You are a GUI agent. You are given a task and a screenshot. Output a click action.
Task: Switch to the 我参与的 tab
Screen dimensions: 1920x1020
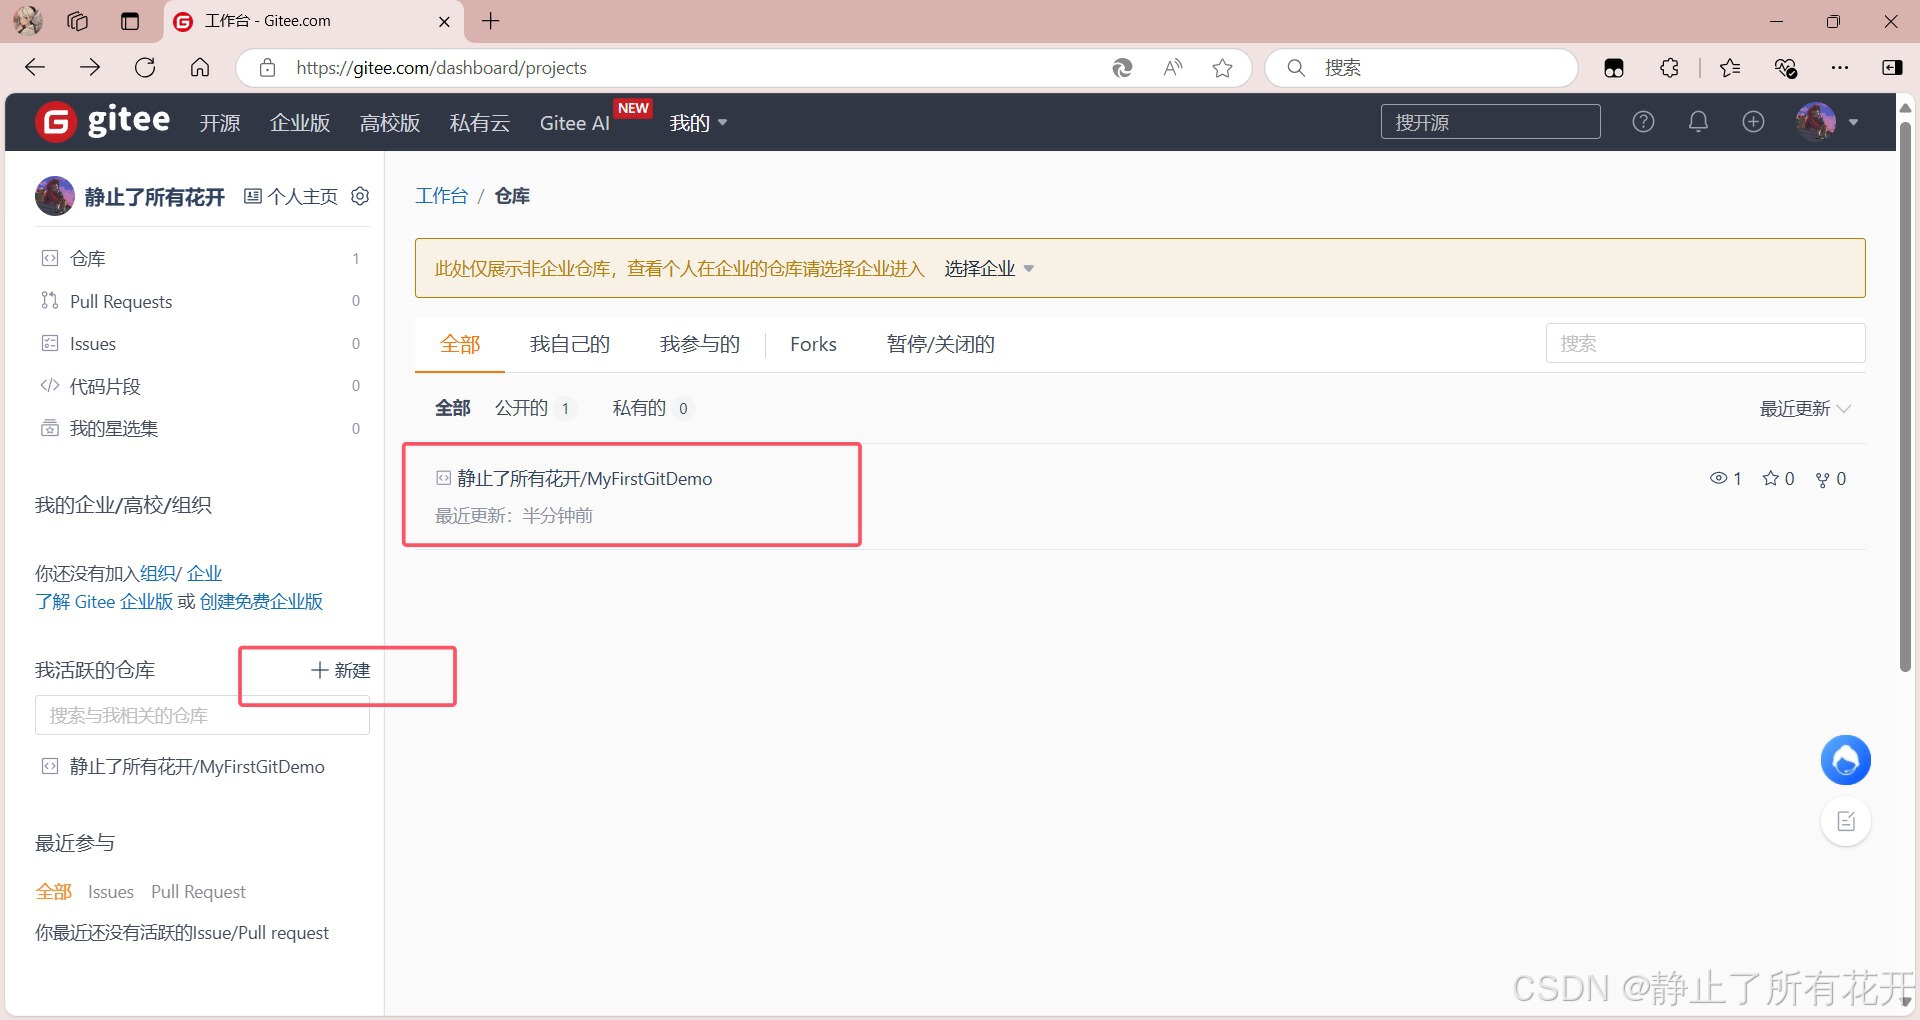699,344
